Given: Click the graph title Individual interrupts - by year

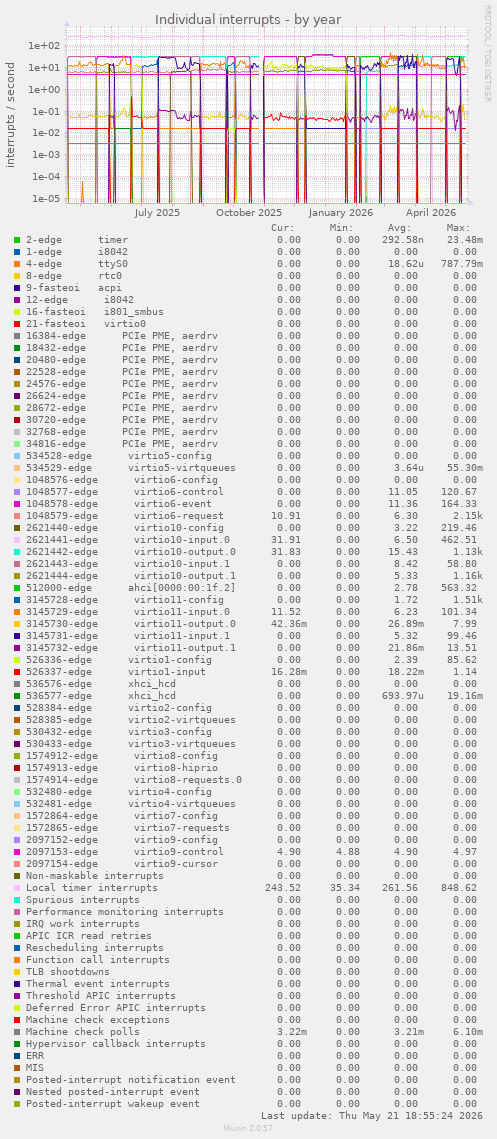Looking at the screenshot, I should click(x=248, y=19).
